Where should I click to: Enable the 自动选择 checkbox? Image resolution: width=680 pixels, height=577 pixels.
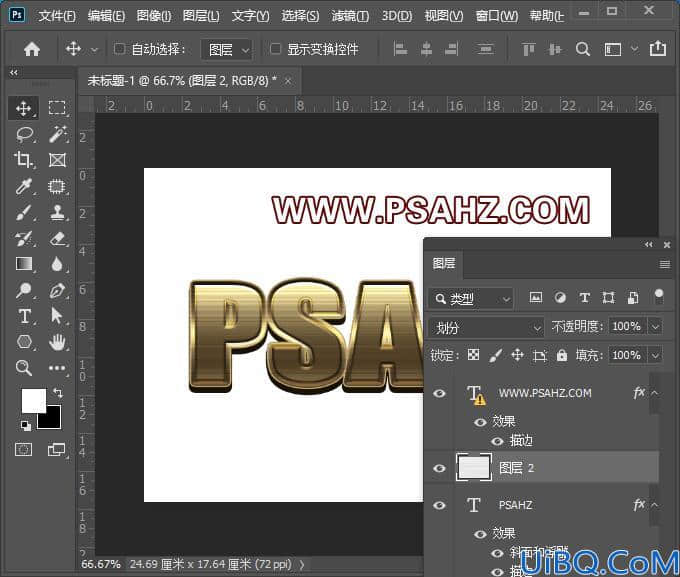[x=119, y=49]
